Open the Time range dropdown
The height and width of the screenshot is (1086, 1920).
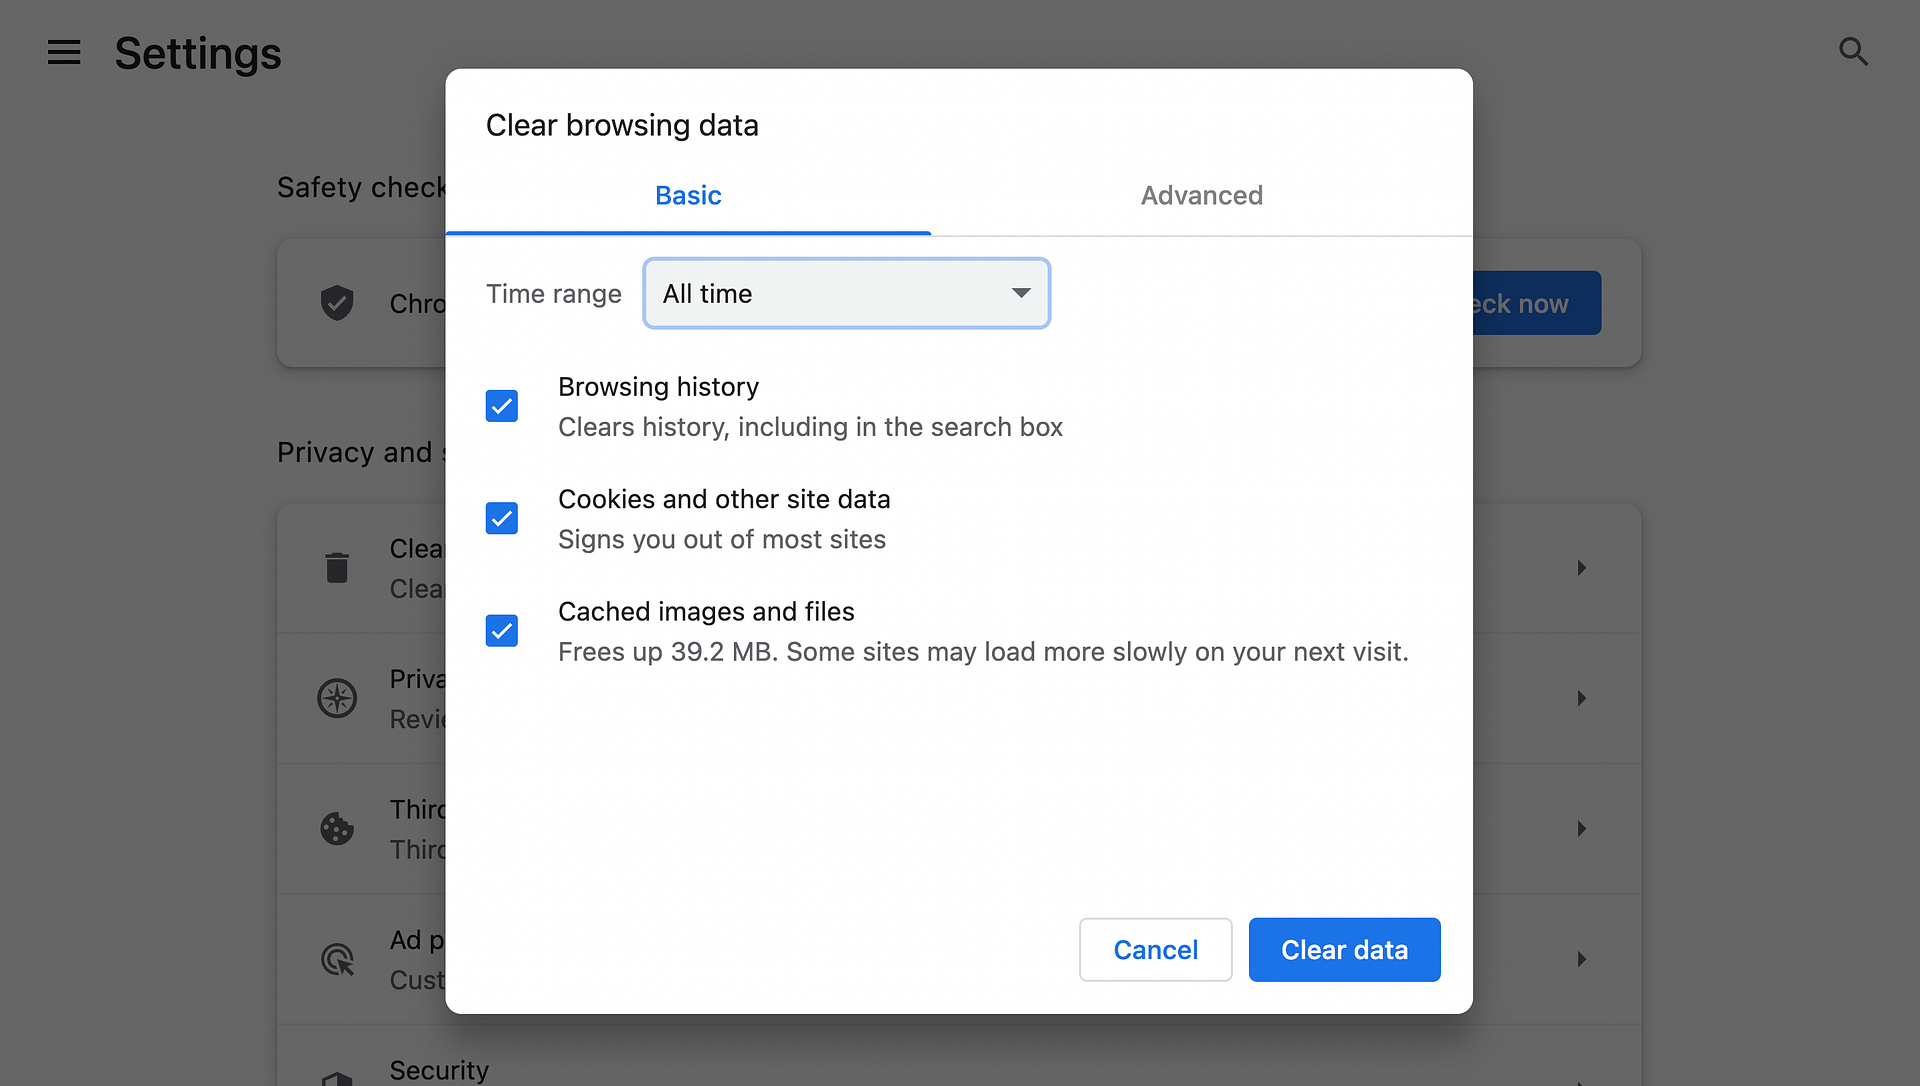(x=846, y=293)
